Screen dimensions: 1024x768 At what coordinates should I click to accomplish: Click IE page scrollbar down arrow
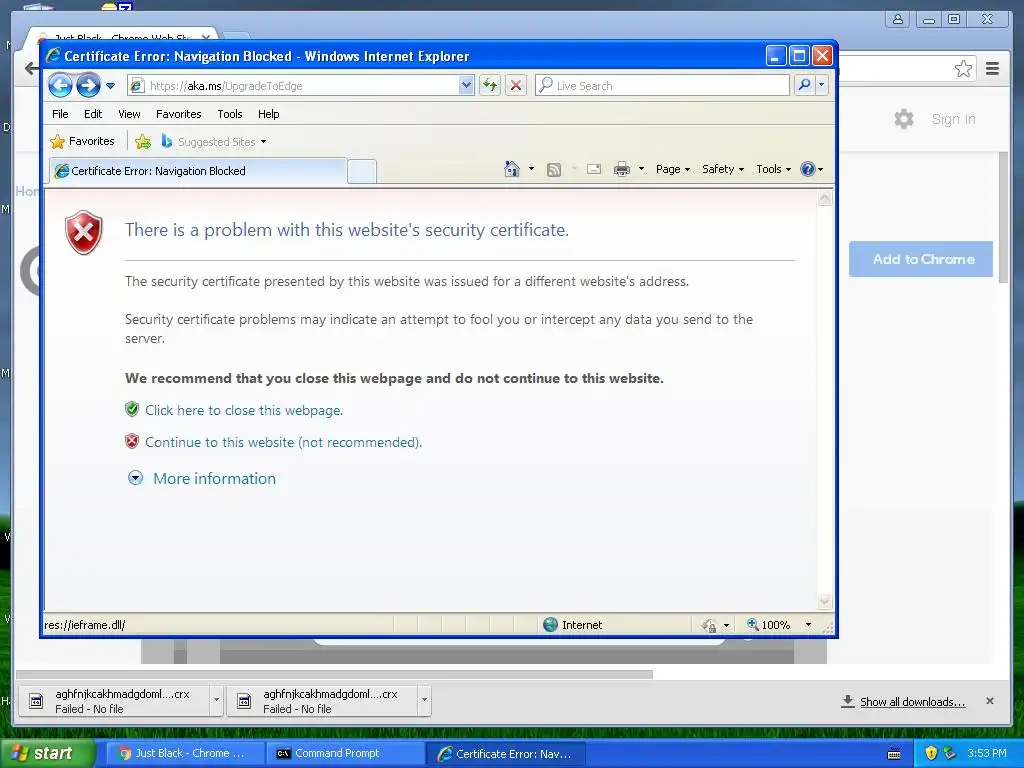coord(825,601)
